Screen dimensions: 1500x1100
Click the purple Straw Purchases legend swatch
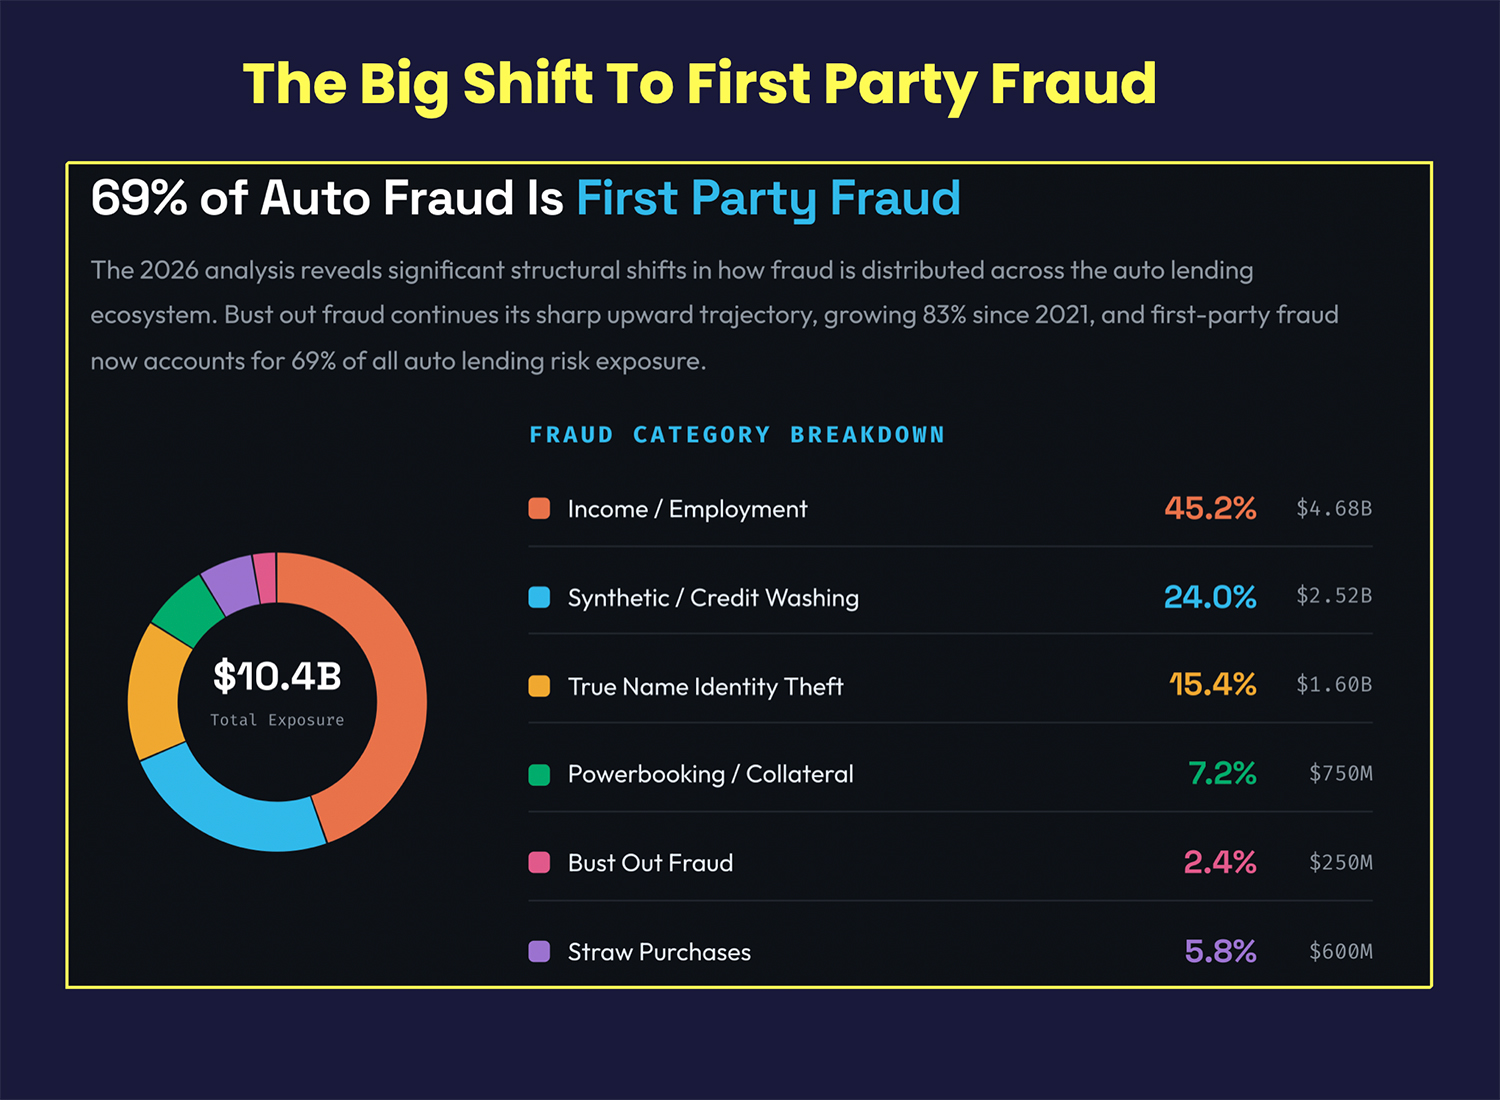pyautogui.click(x=539, y=951)
